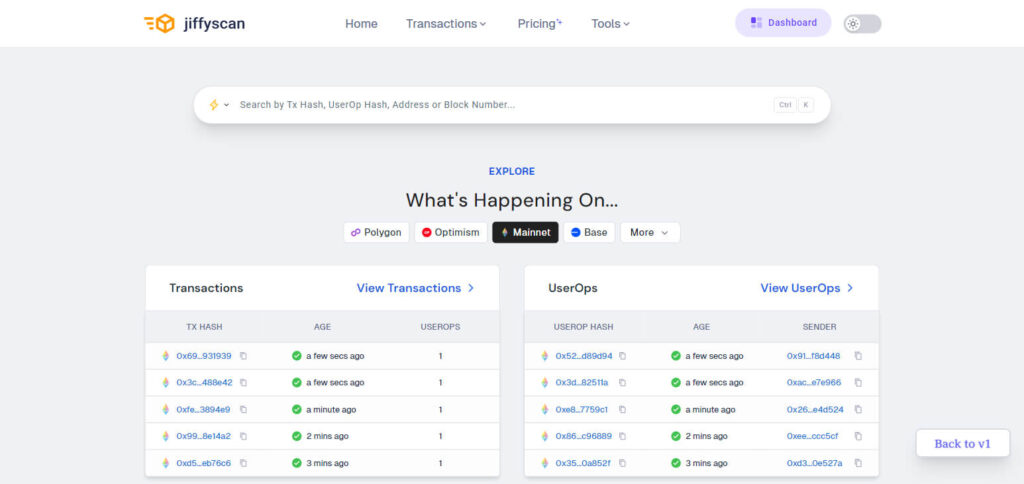
Task: Open the Pricing menu item
Action: (x=539, y=24)
